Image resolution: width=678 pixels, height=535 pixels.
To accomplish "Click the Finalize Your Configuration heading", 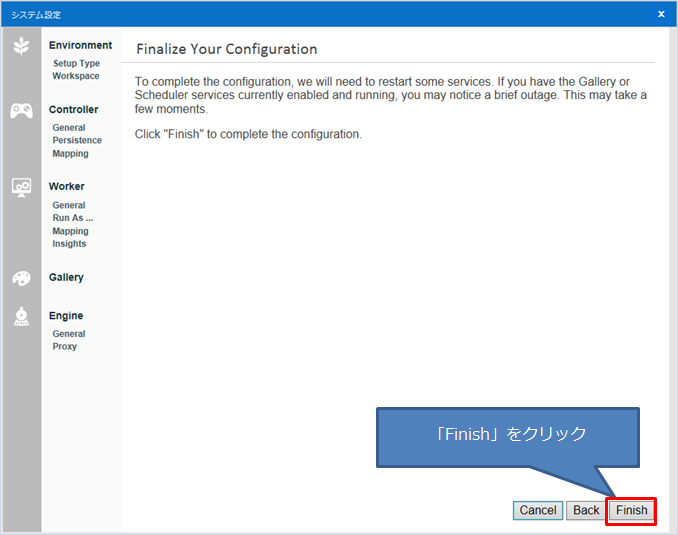I will 227,49.
